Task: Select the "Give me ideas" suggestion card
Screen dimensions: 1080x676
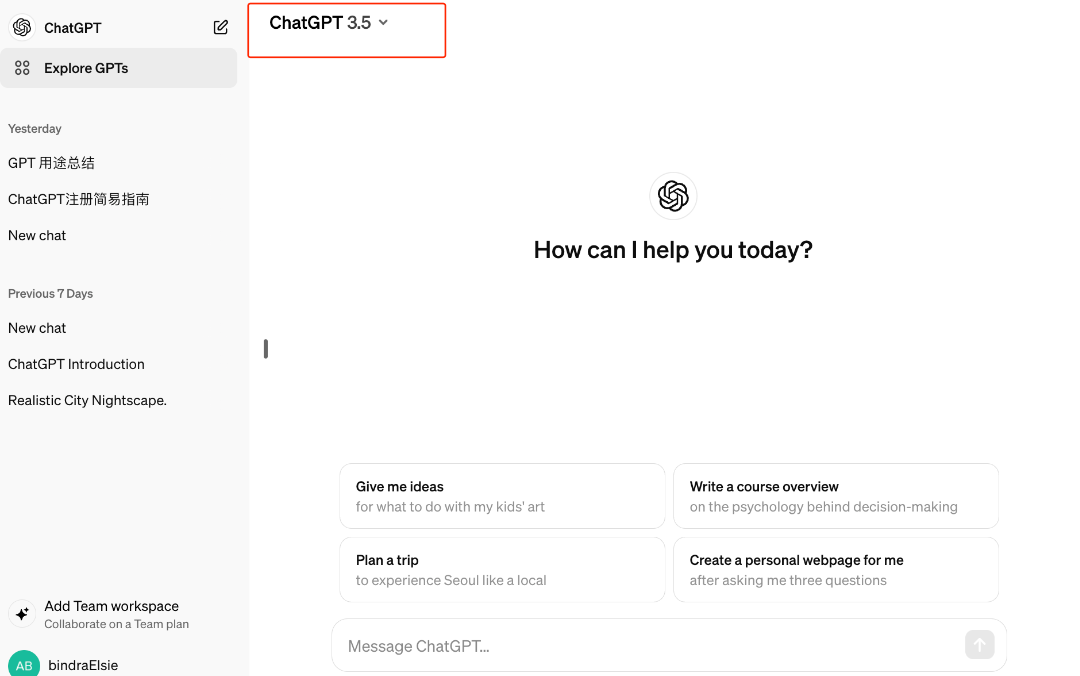Action: 502,496
